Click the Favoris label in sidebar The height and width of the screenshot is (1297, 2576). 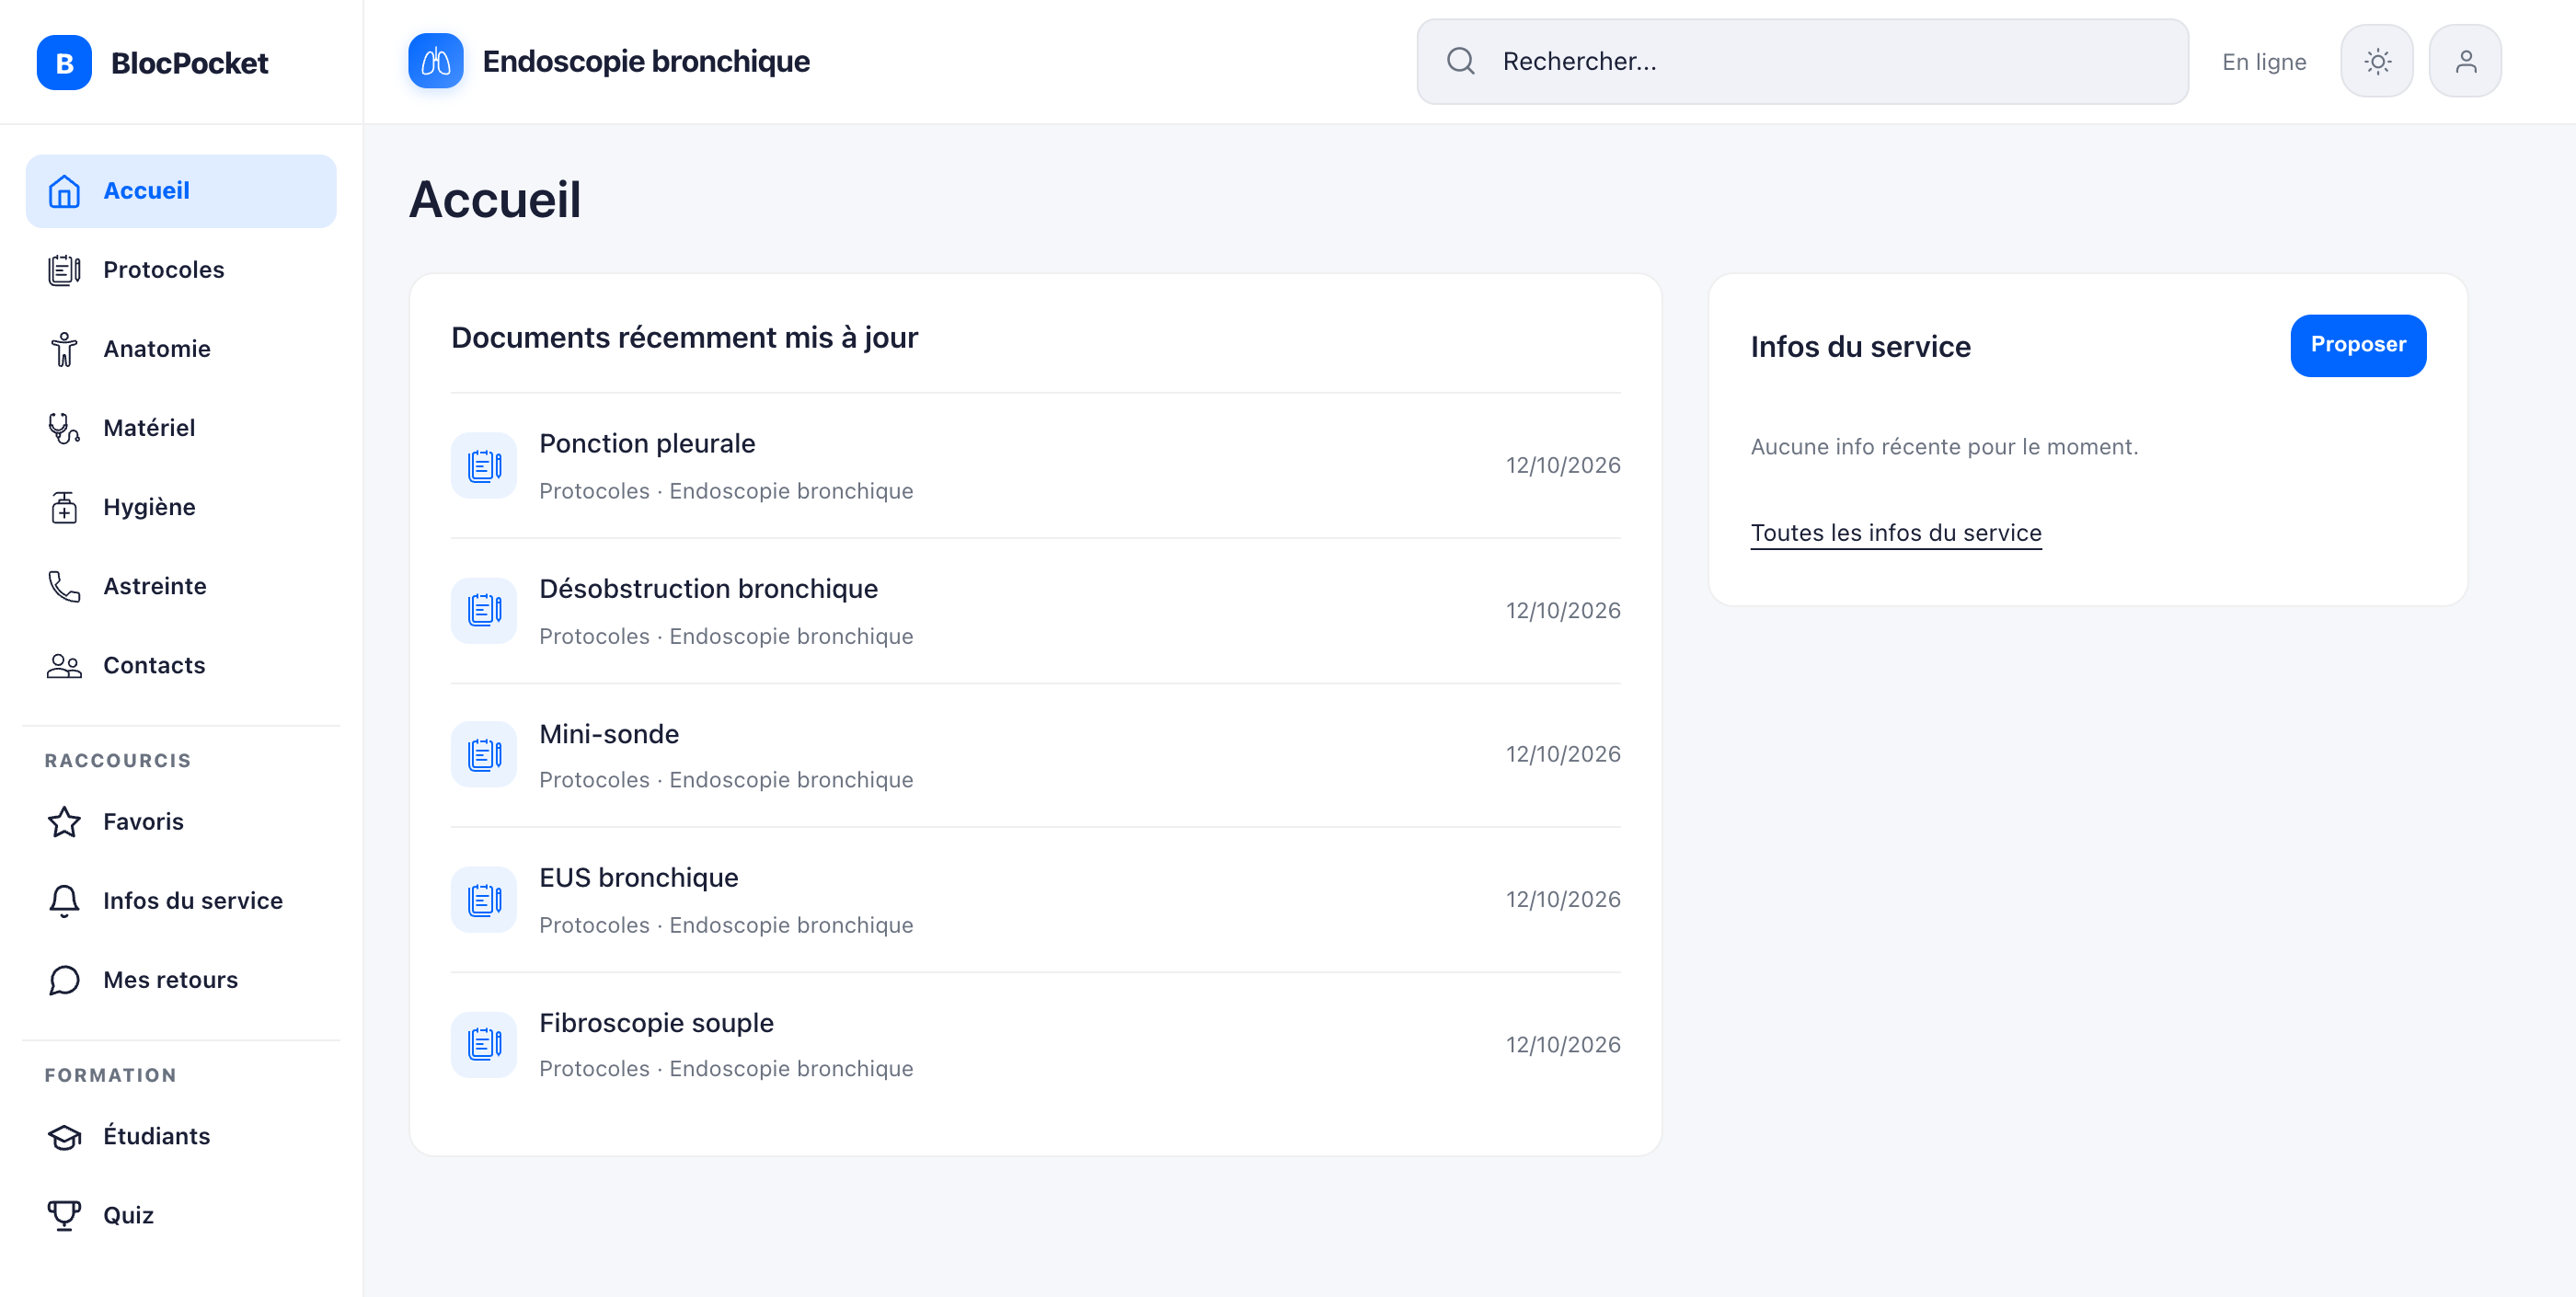click(143, 822)
